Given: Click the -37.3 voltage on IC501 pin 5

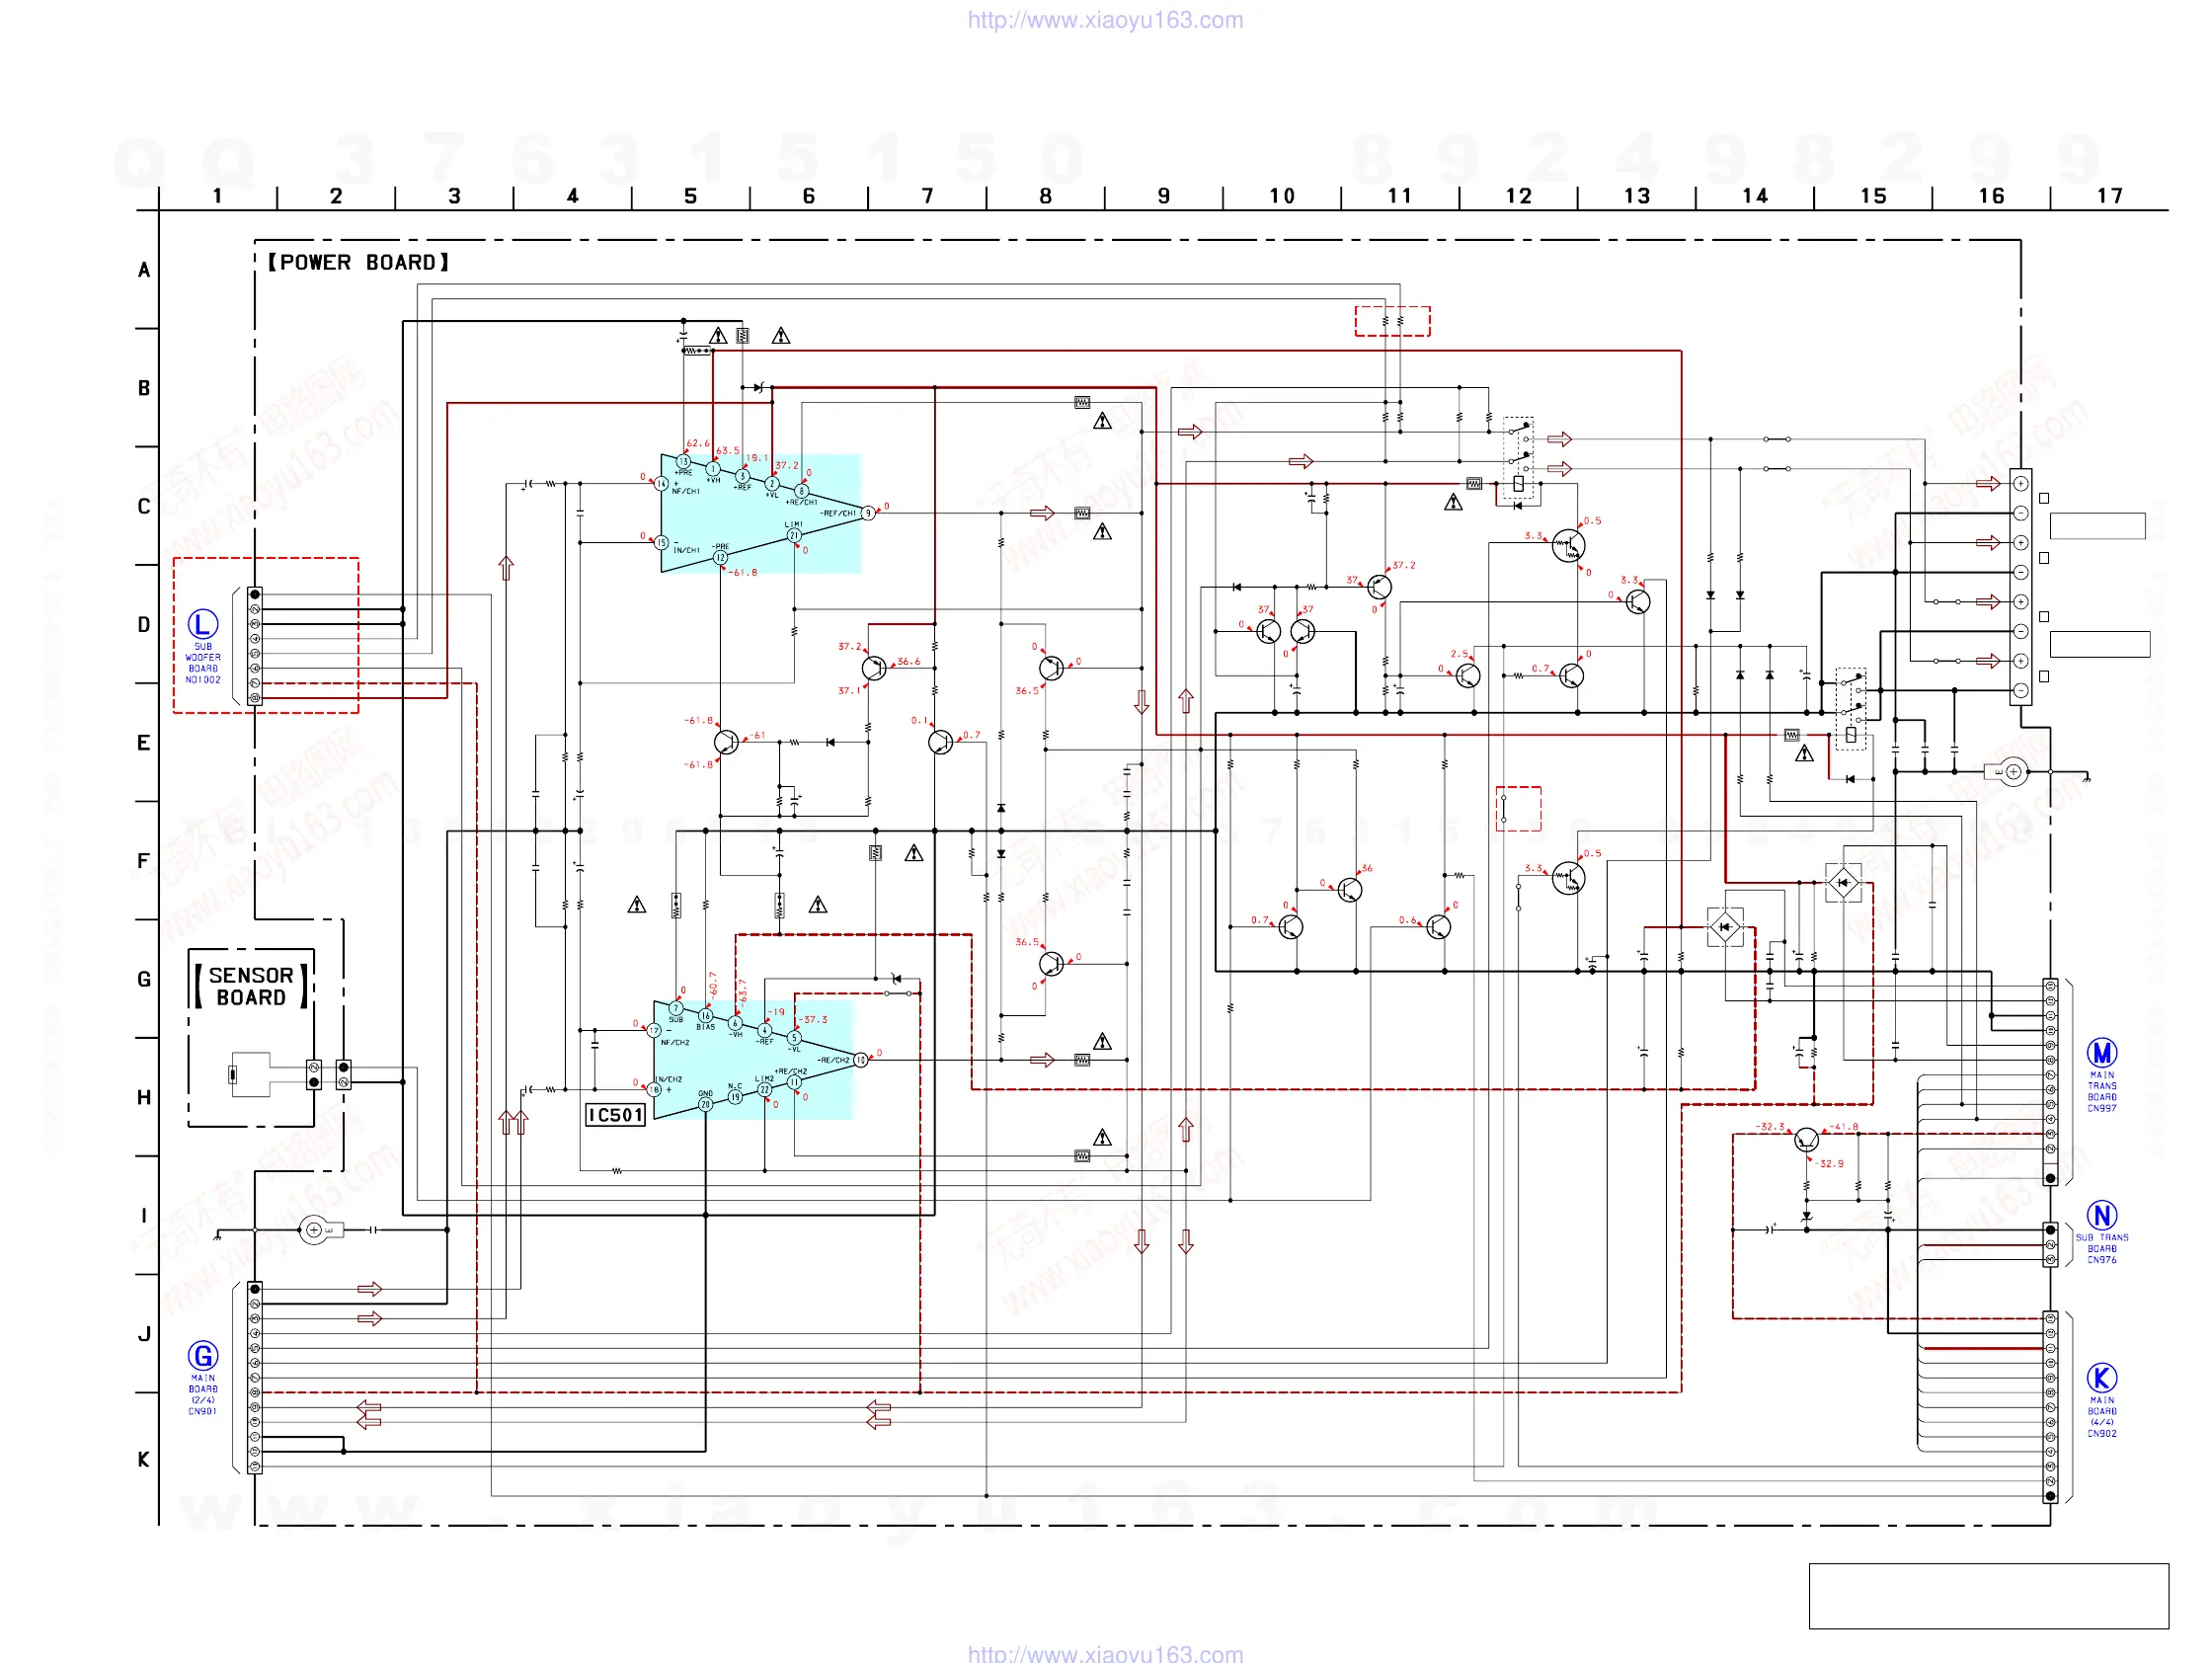Looking at the screenshot, I should point(813,1020).
